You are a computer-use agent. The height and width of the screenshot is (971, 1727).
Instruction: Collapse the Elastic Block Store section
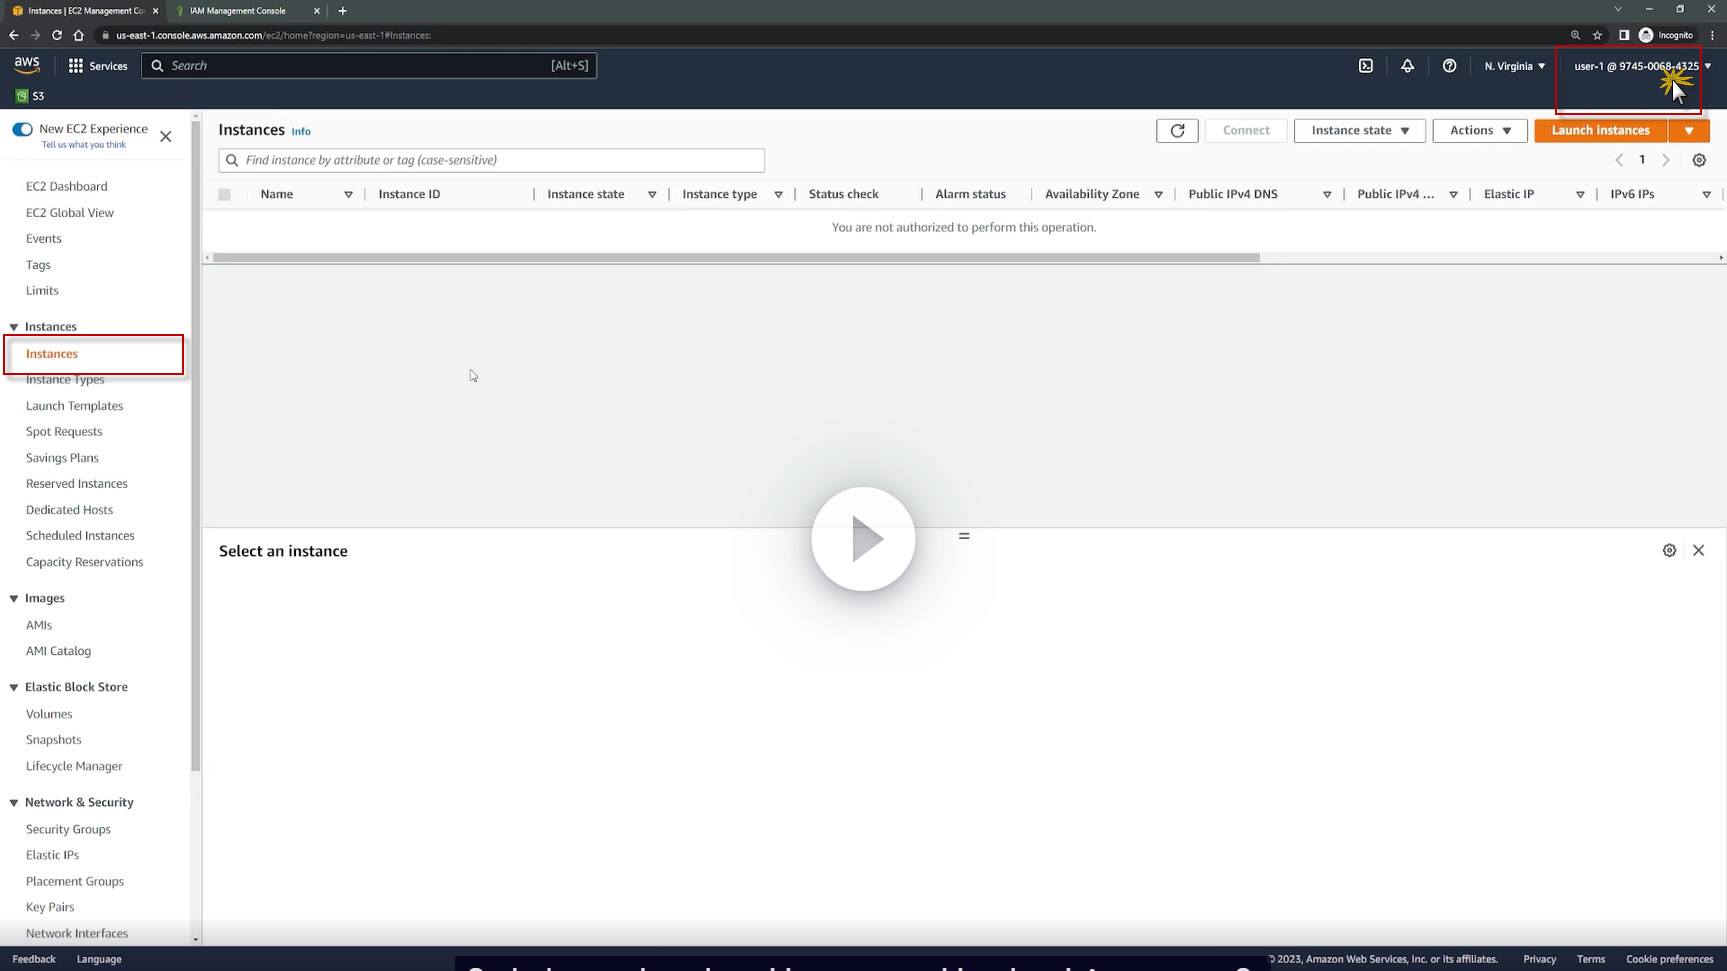[x=14, y=688]
